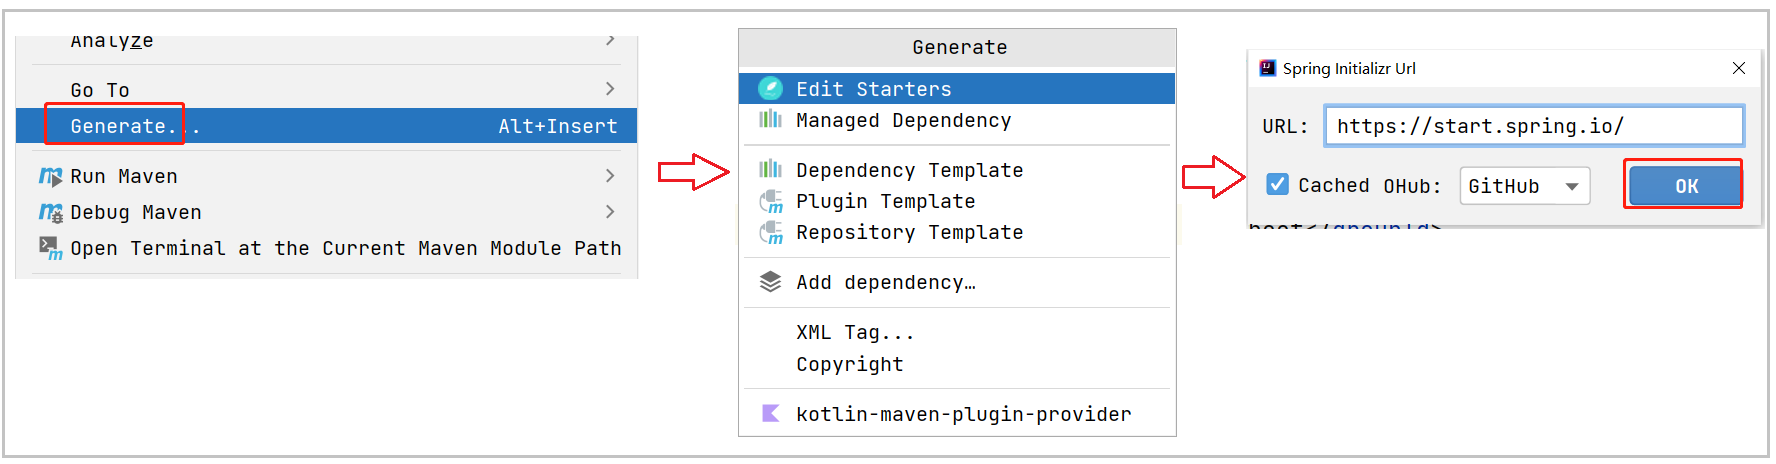The height and width of the screenshot is (464, 1776).
Task: Click the Spring Initializr Url title text
Action: pyautogui.click(x=1349, y=68)
